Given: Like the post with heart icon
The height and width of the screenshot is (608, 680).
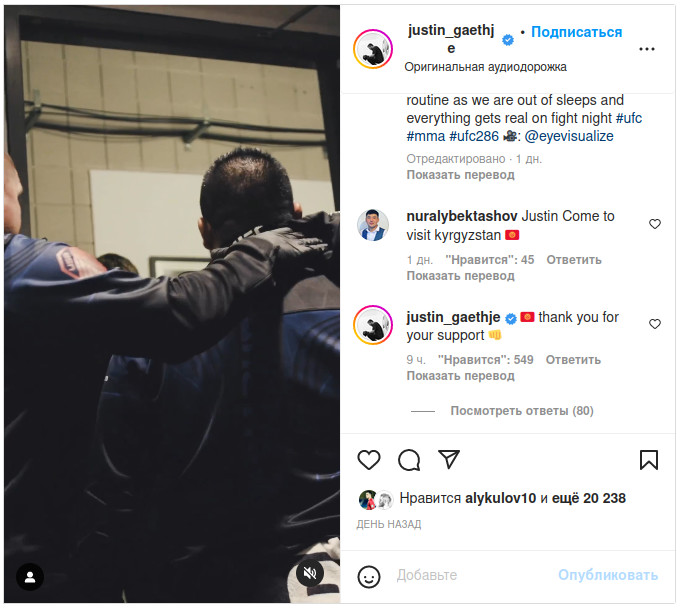Looking at the screenshot, I should pos(369,460).
